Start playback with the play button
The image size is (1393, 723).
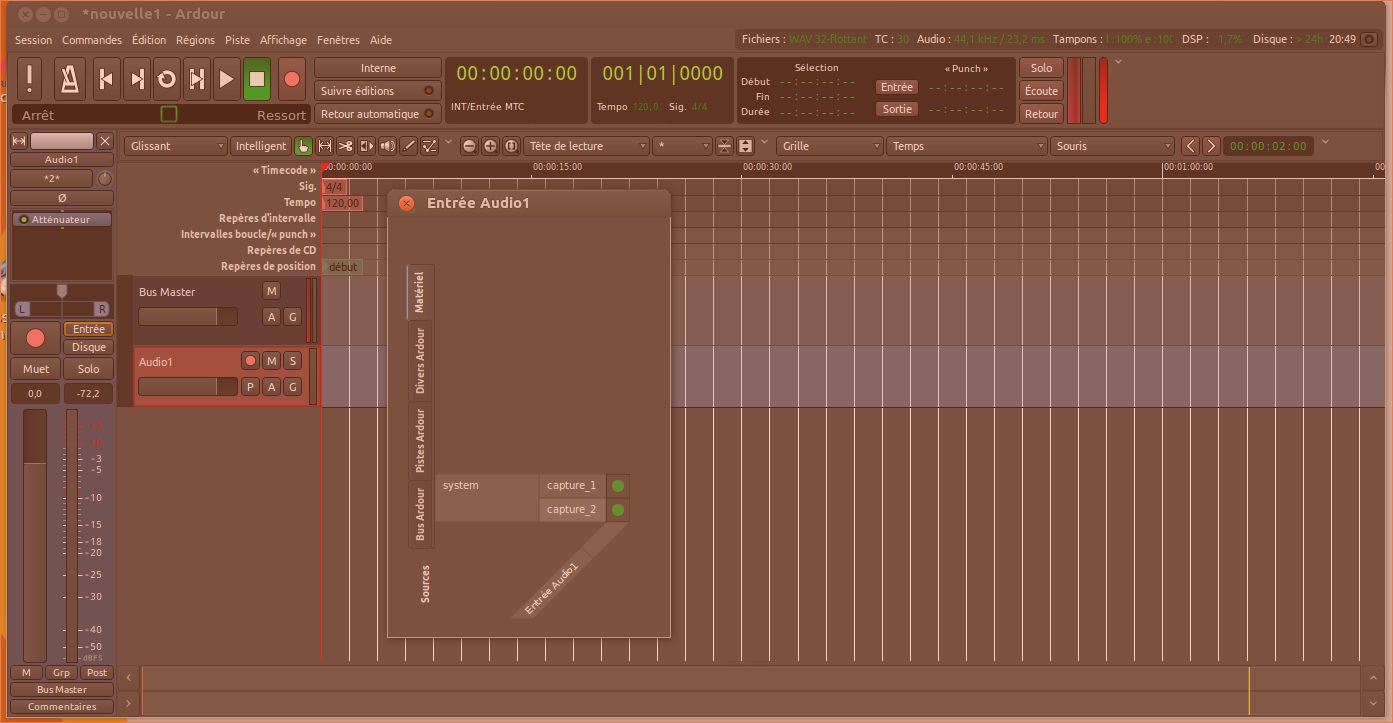[227, 78]
